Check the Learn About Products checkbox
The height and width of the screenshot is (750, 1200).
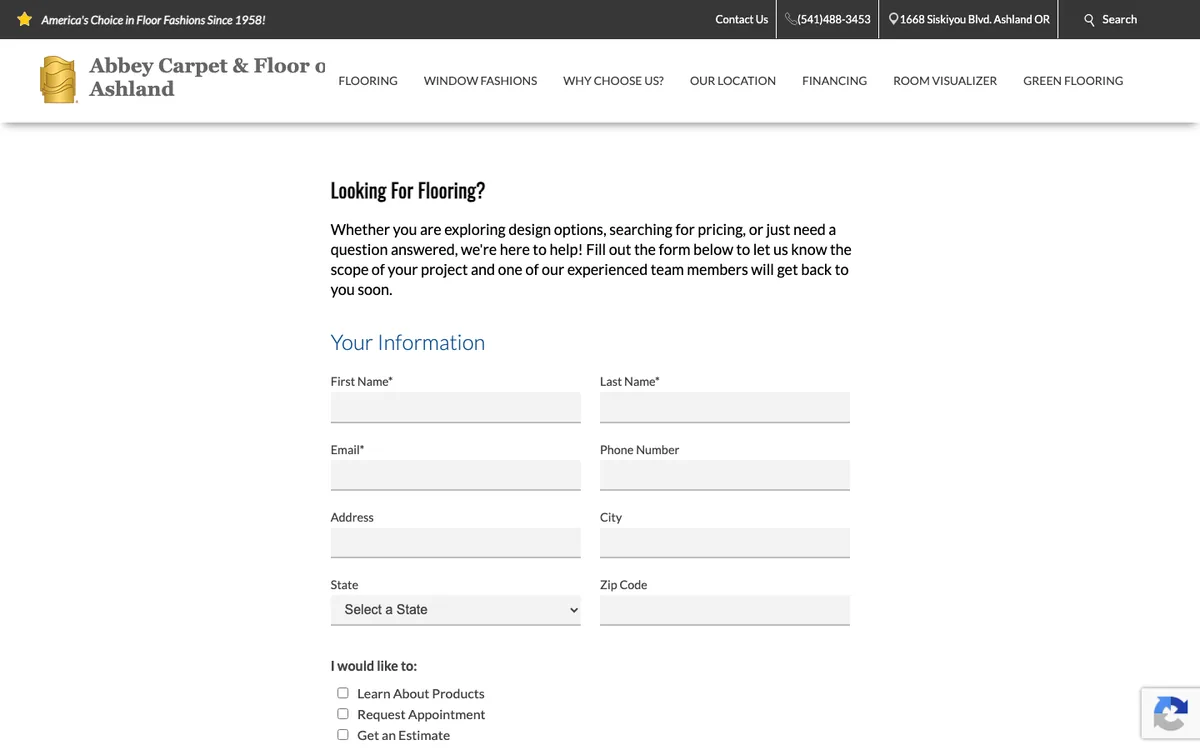point(343,693)
